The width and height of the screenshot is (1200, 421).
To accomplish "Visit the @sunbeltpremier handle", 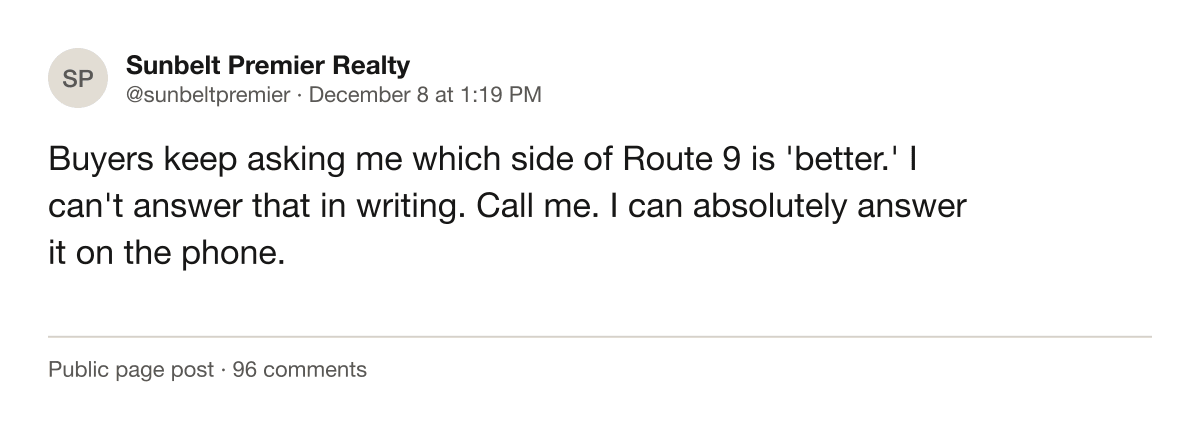I will (x=208, y=95).
